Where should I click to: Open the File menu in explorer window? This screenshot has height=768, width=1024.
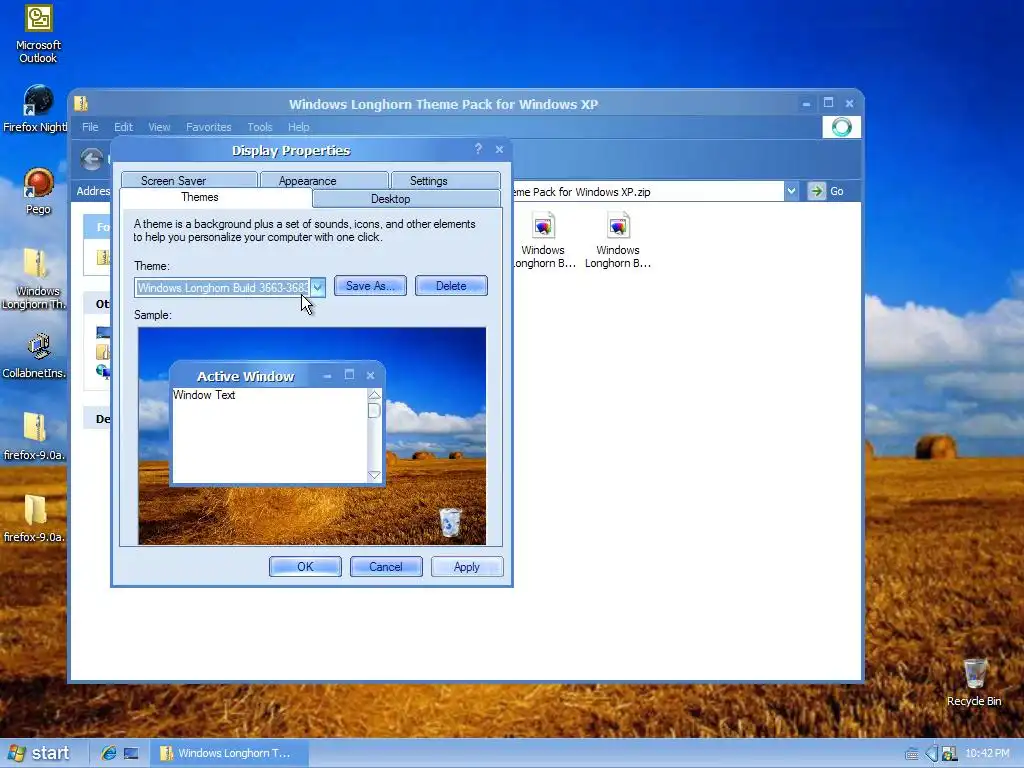(x=90, y=127)
